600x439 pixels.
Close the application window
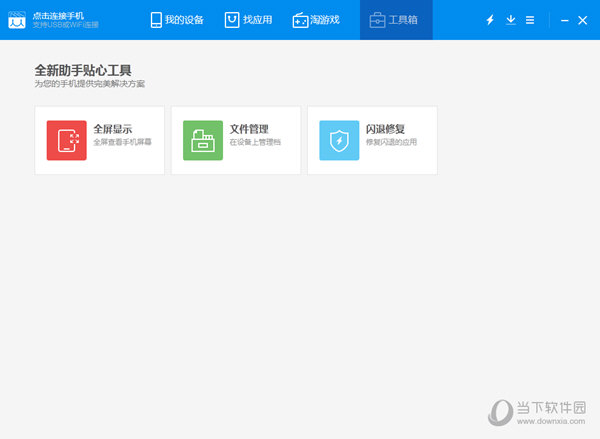(582, 20)
